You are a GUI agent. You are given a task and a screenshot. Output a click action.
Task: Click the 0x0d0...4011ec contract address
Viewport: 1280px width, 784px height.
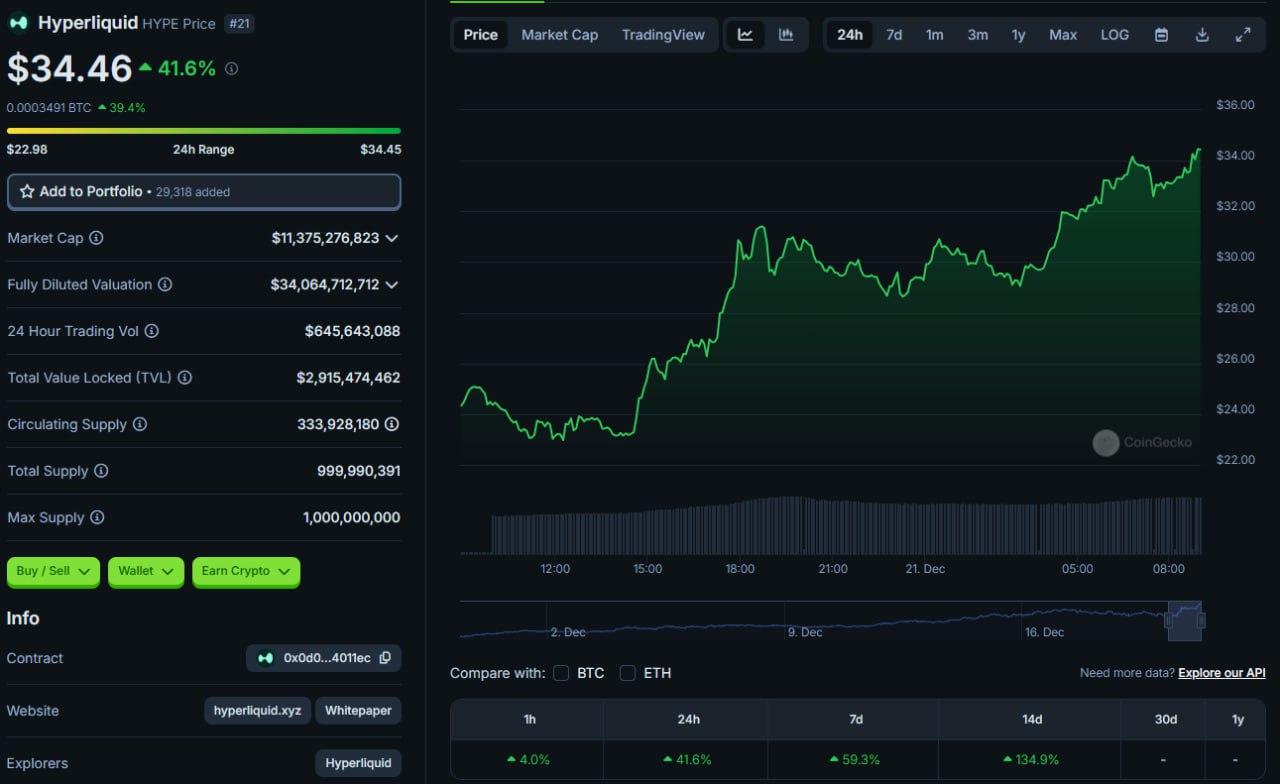[x=327, y=658]
